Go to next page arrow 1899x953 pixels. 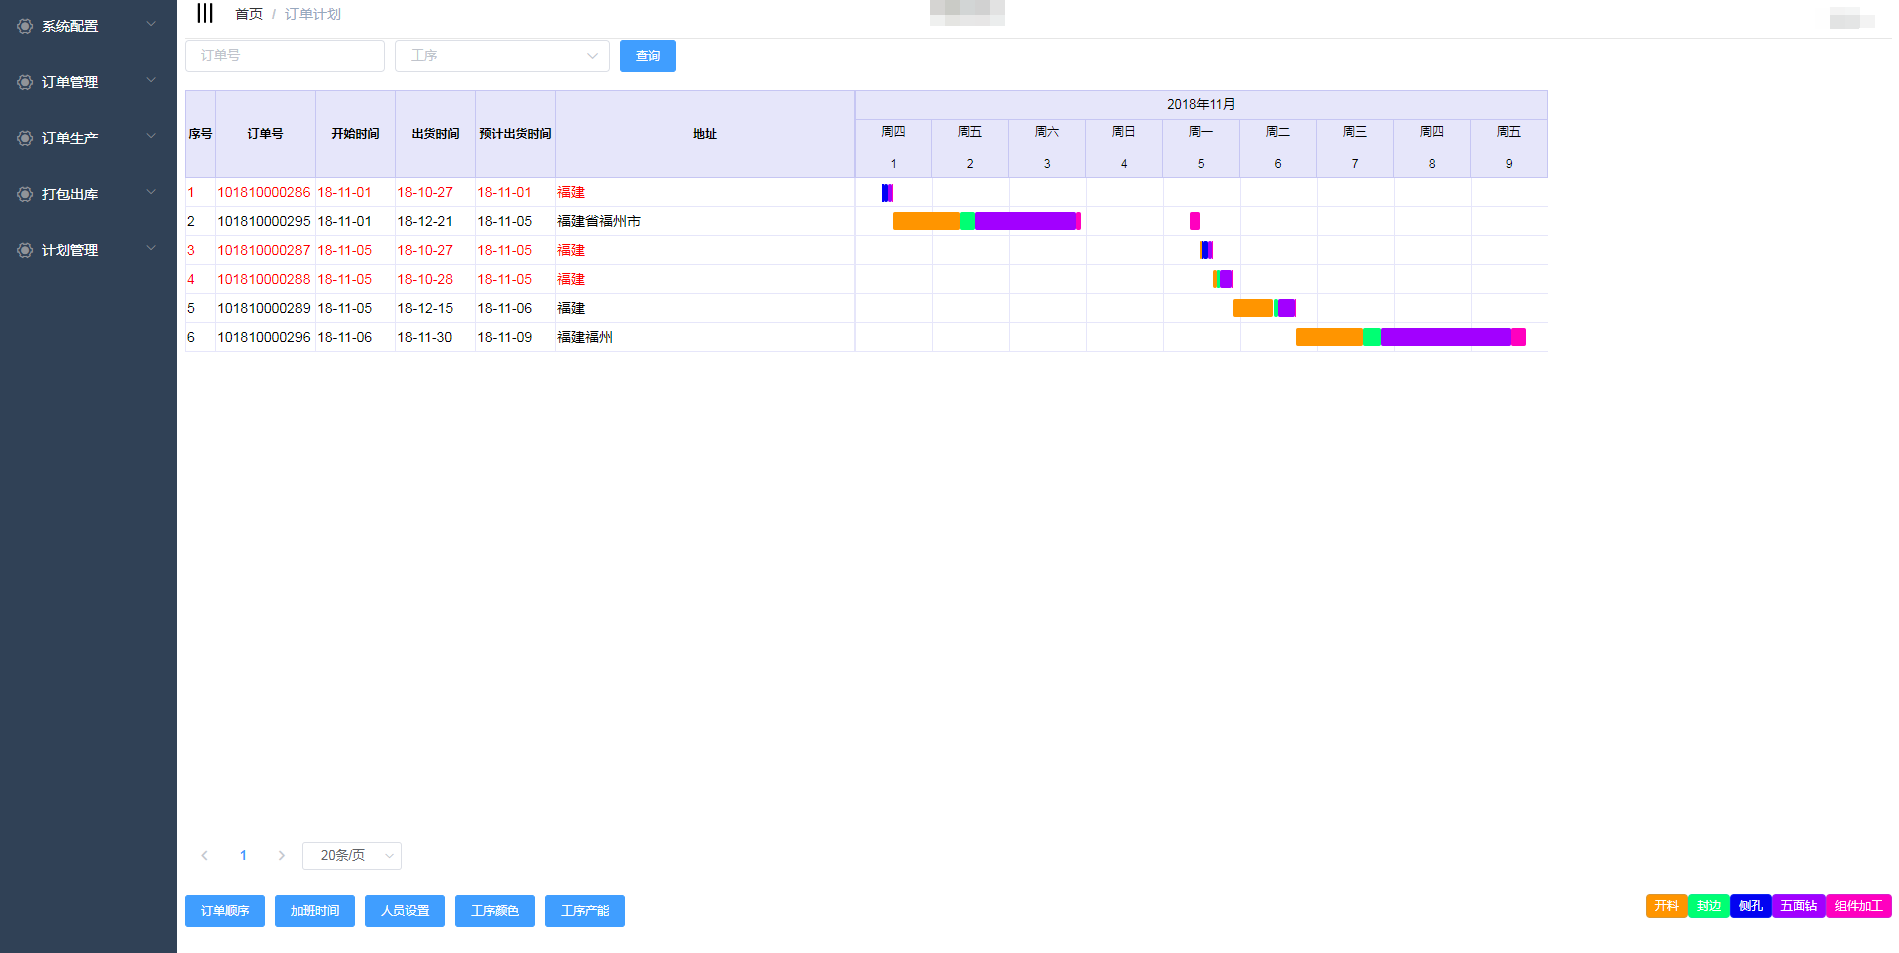[281, 855]
